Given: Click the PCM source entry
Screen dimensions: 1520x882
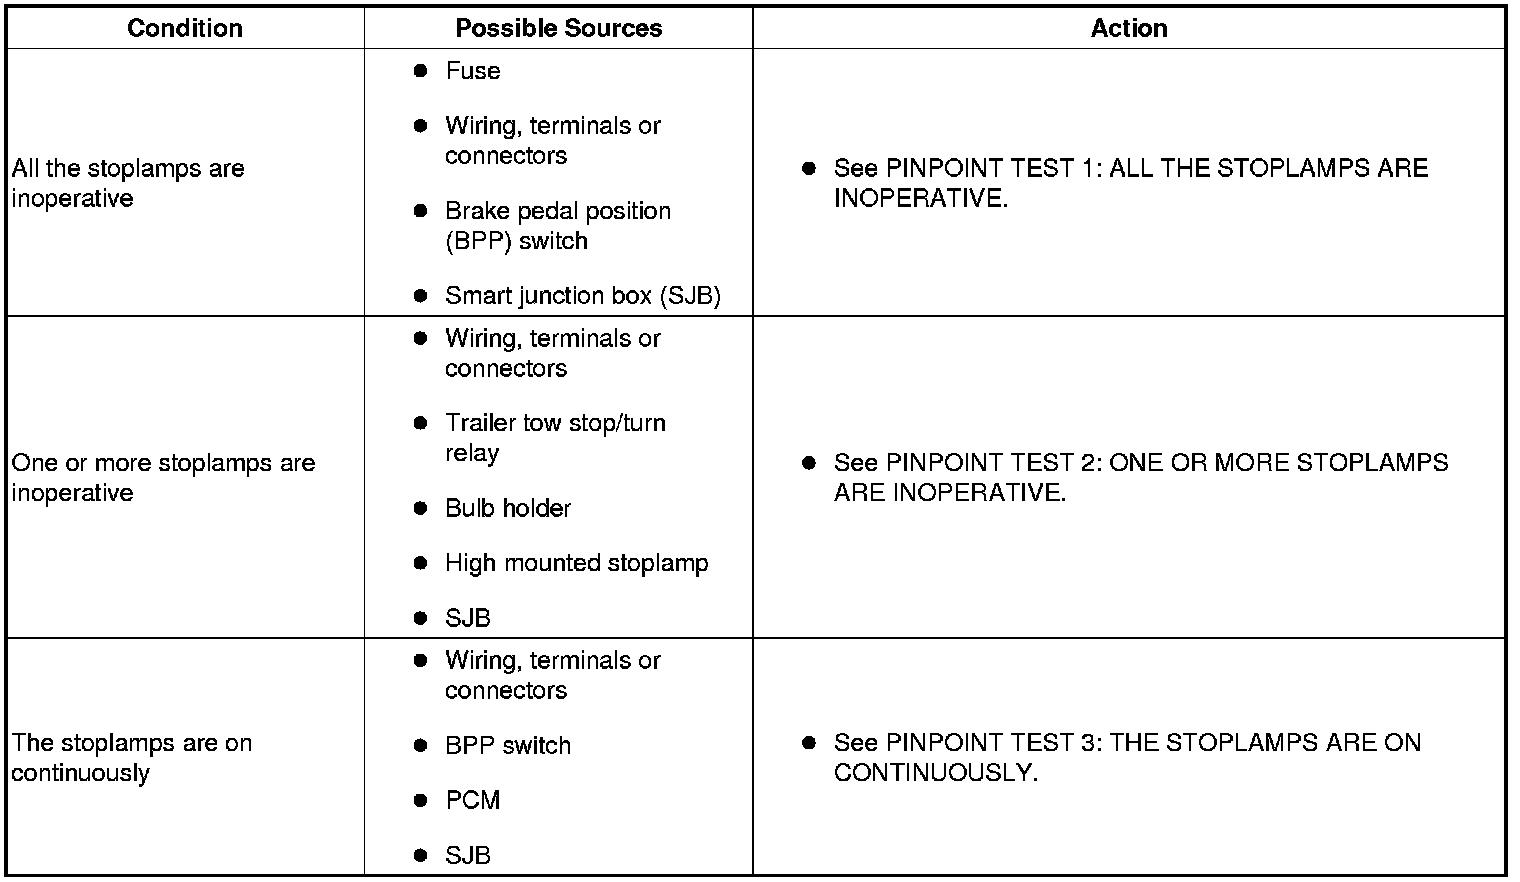Looking at the screenshot, I should (x=472, y=800).
